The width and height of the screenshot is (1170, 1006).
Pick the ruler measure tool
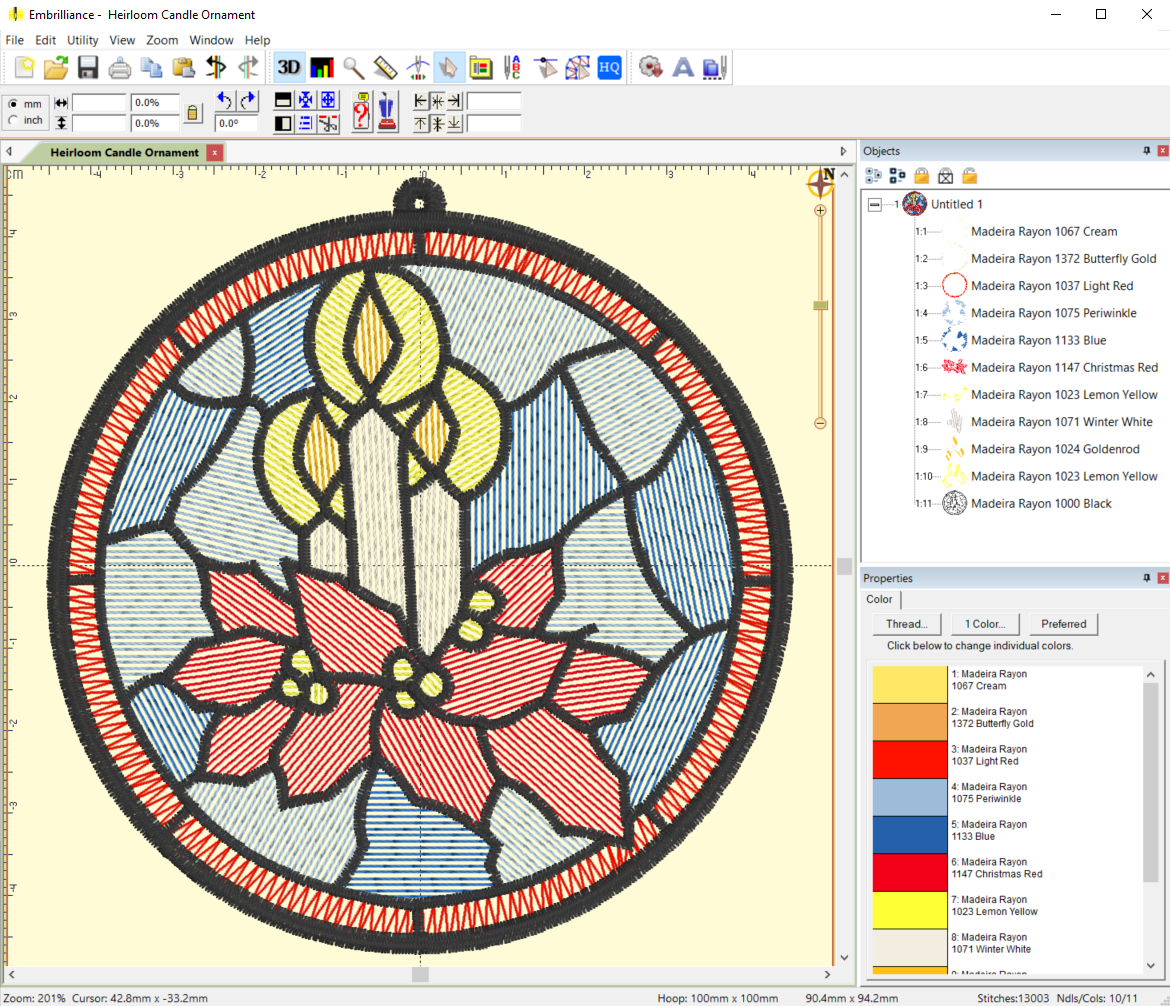[x=385, y=68]
